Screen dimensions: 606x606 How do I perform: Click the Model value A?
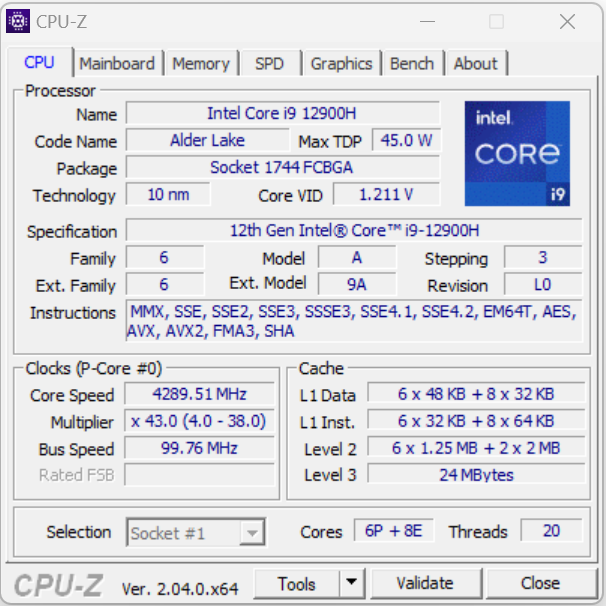357,257
